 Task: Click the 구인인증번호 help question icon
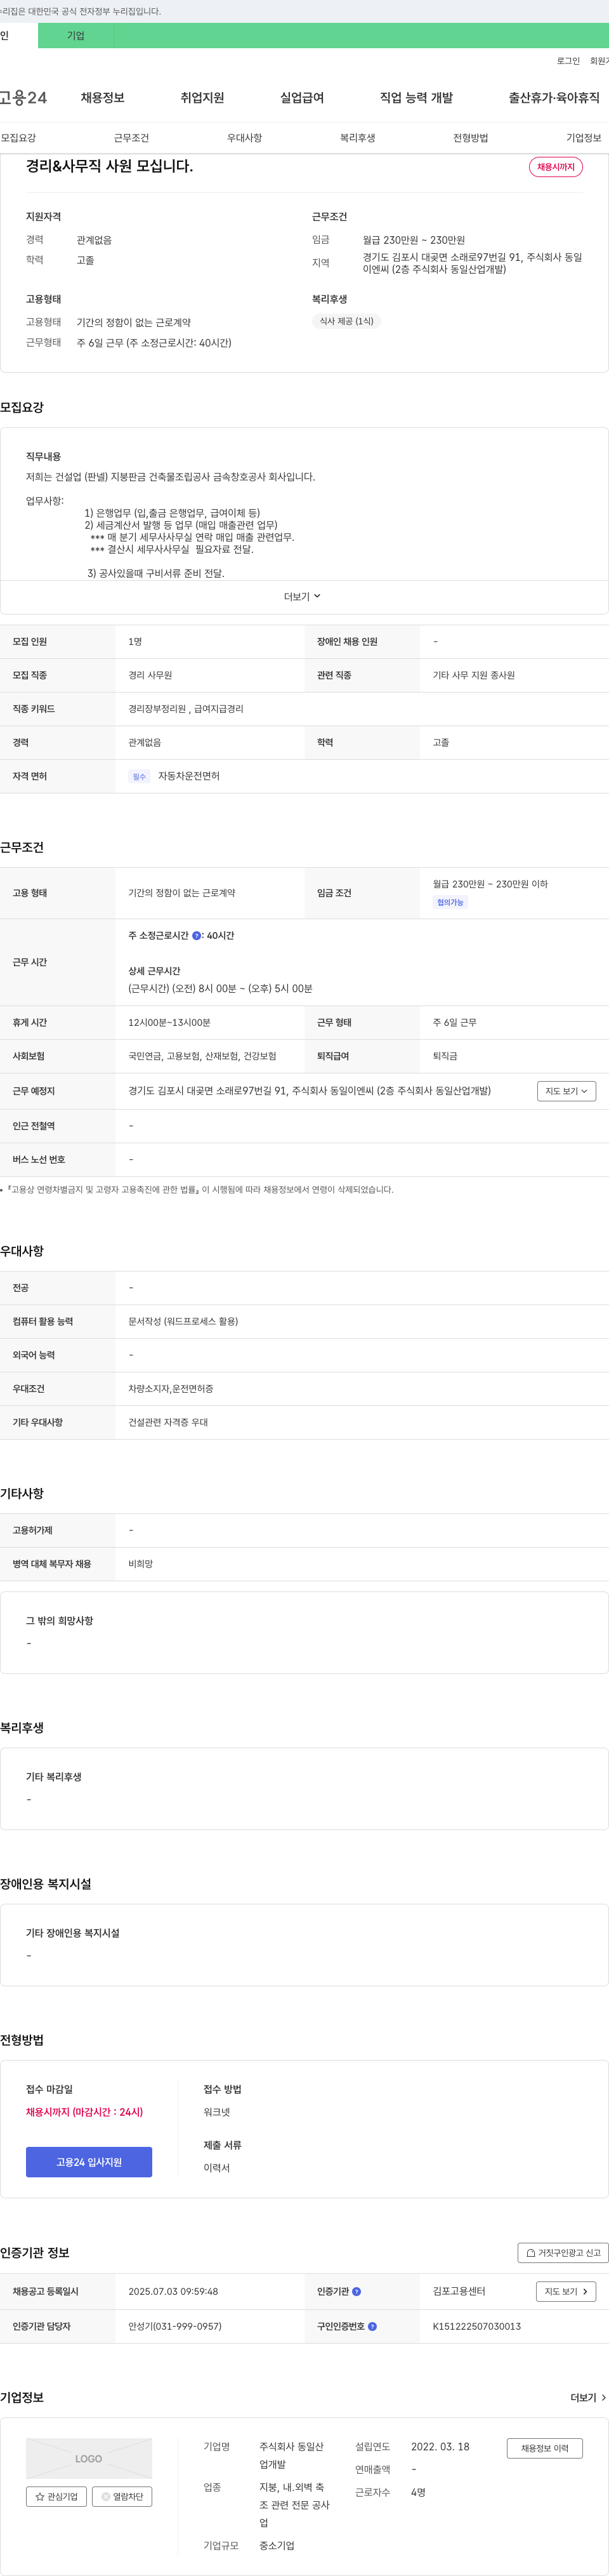pos(372,2326)
